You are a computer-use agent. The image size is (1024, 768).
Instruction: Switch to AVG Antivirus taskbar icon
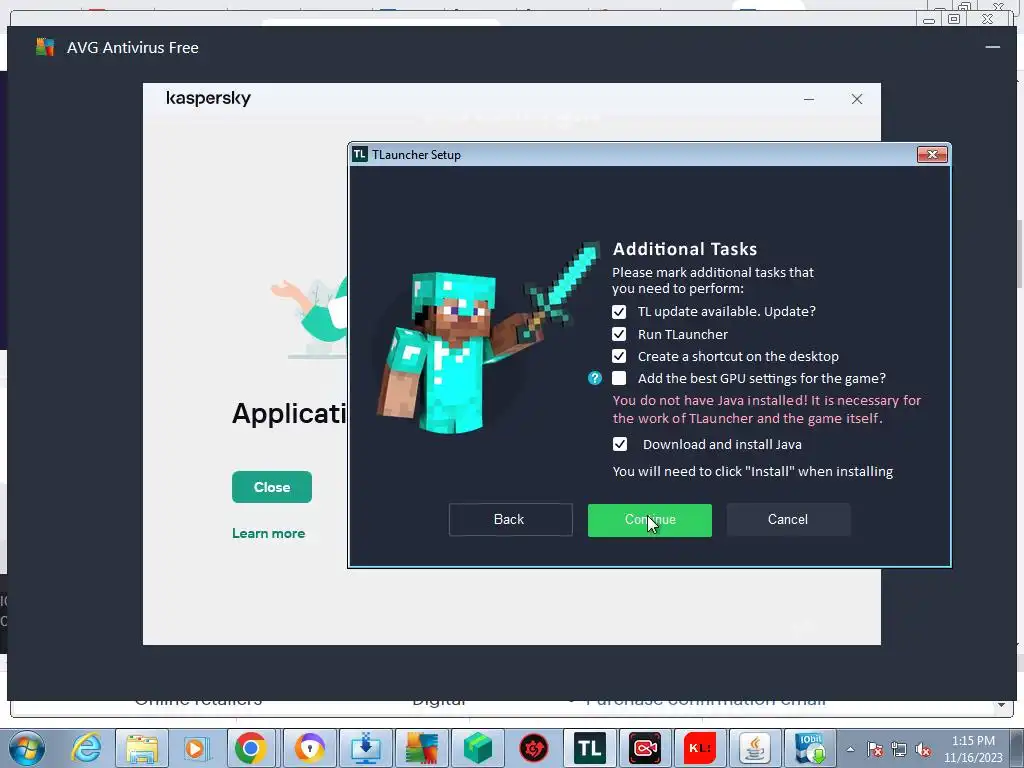click(422, 748)
